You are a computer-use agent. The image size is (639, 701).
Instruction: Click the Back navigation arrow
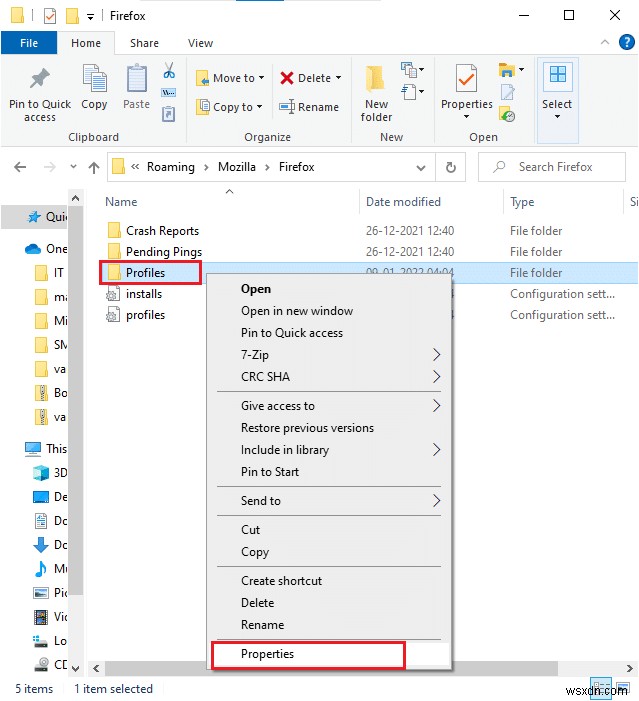click(20, 167)
